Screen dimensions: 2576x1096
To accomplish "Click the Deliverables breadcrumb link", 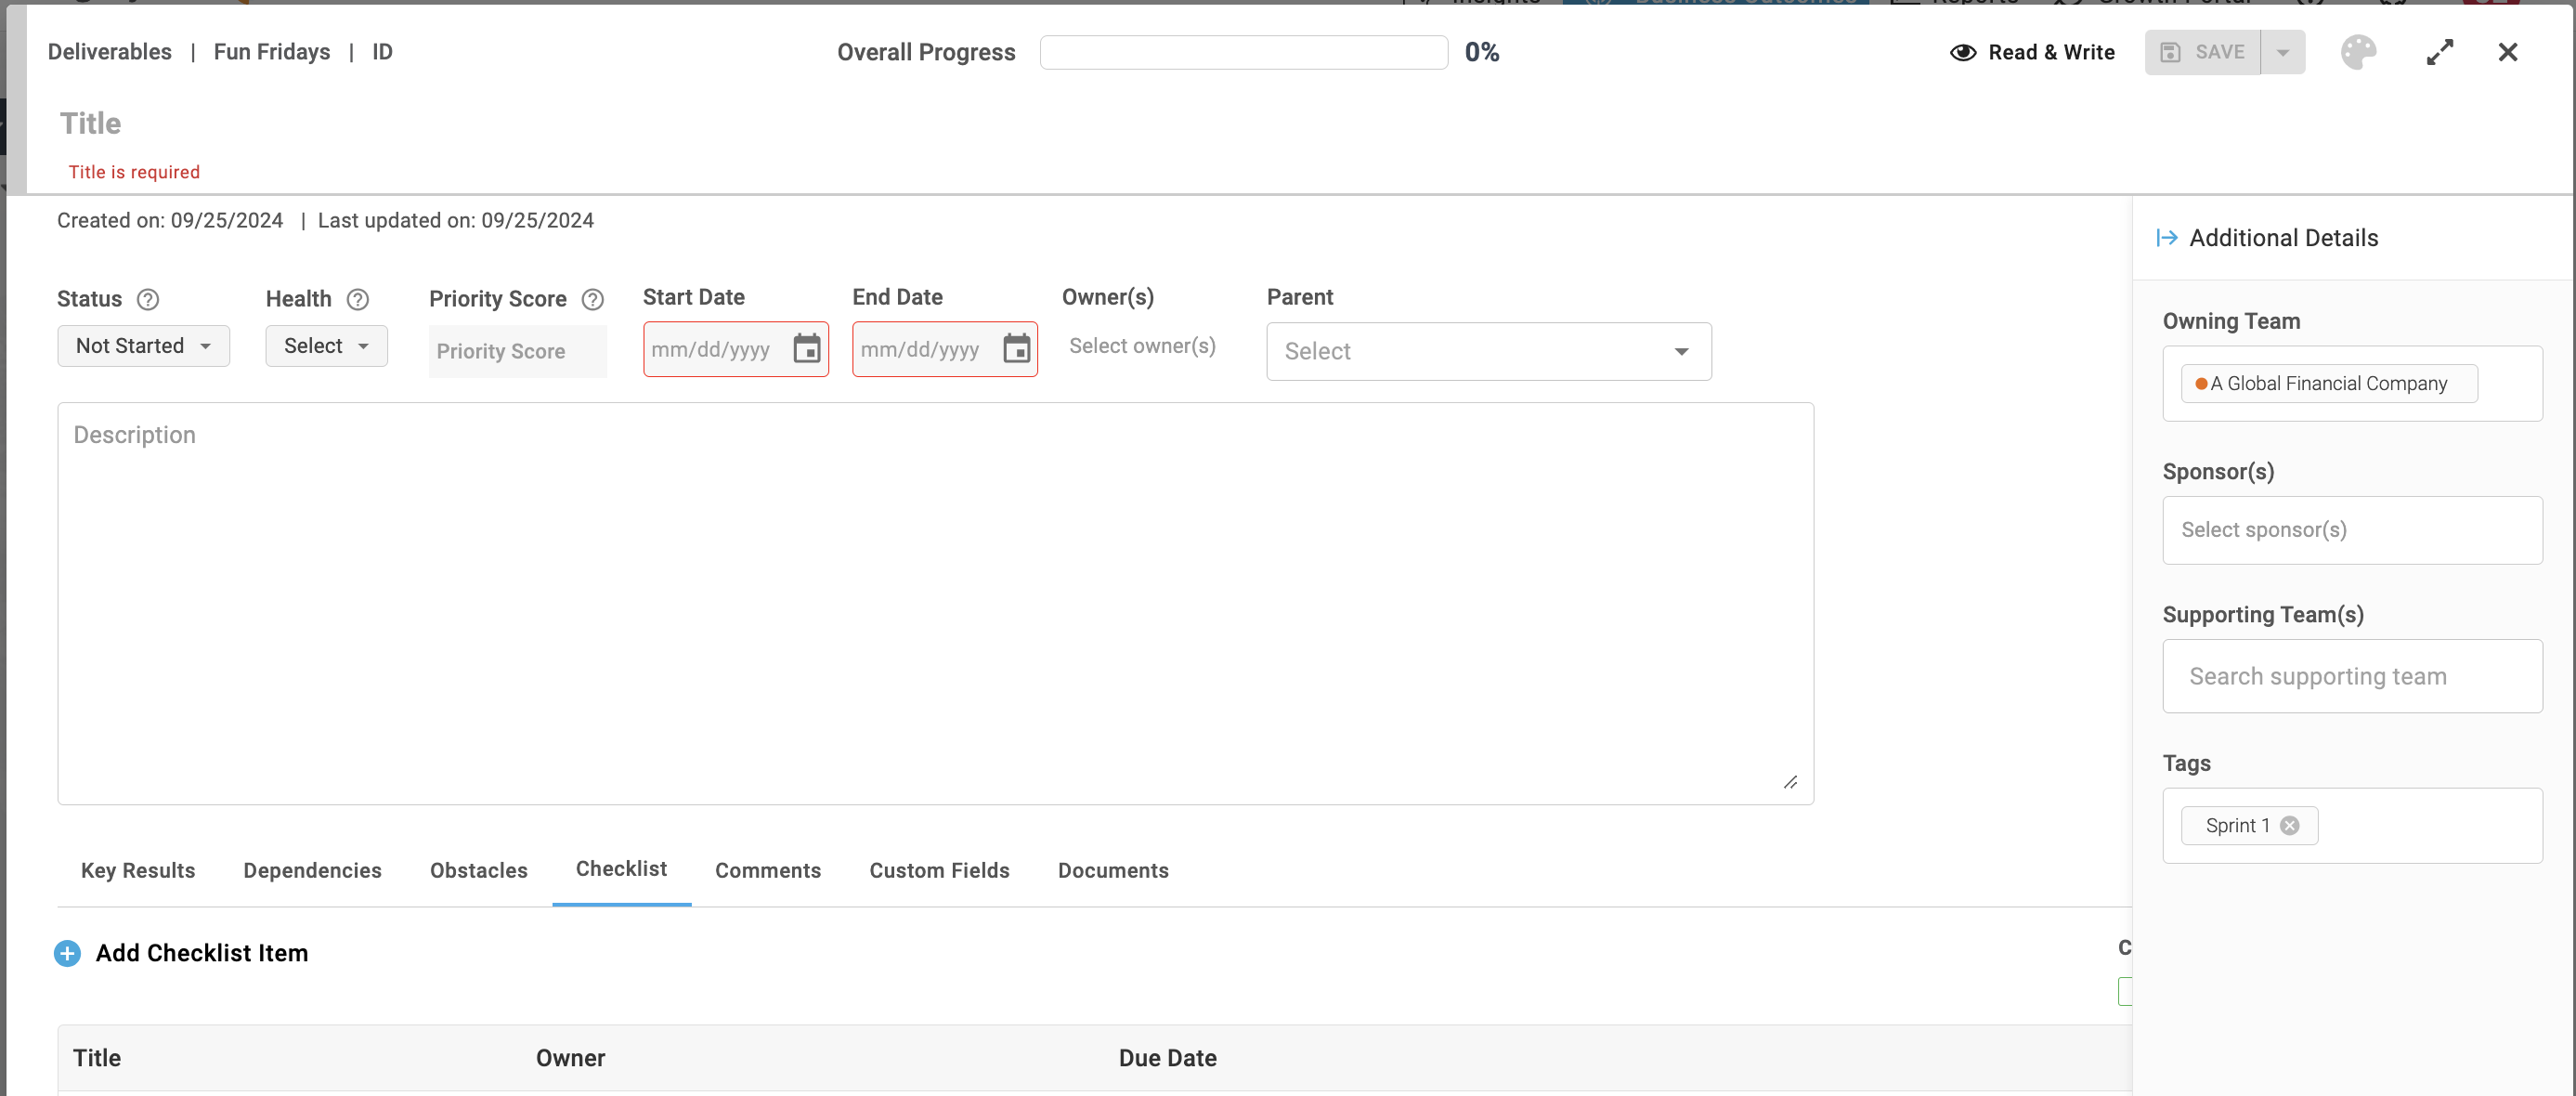I will tap(110, 52).
